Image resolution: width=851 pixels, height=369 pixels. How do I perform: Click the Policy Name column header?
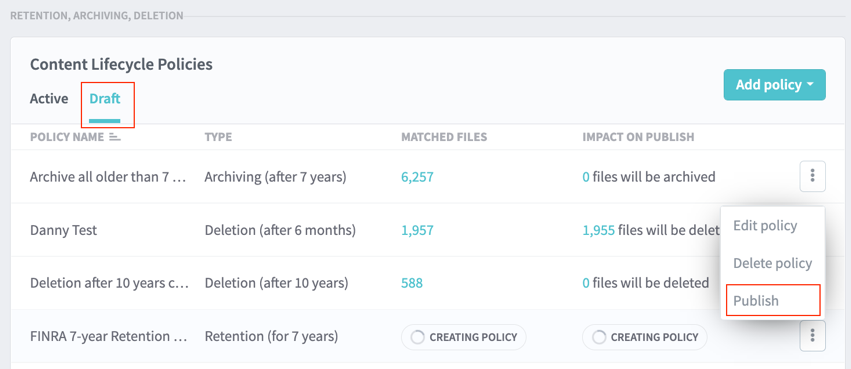[x=67, y=137]
